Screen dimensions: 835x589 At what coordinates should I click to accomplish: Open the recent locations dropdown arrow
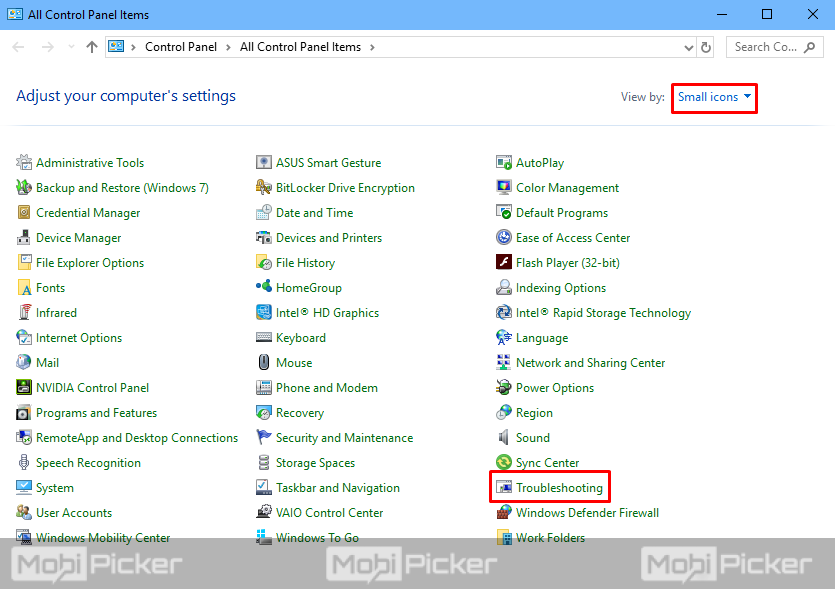point(71,47)
